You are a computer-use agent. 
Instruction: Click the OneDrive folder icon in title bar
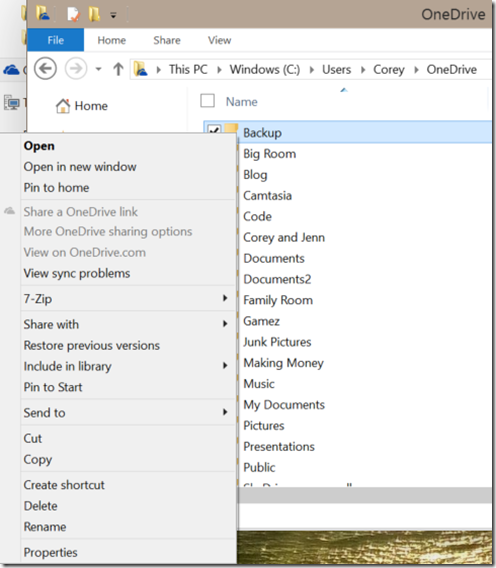click(x=43, y=13)
